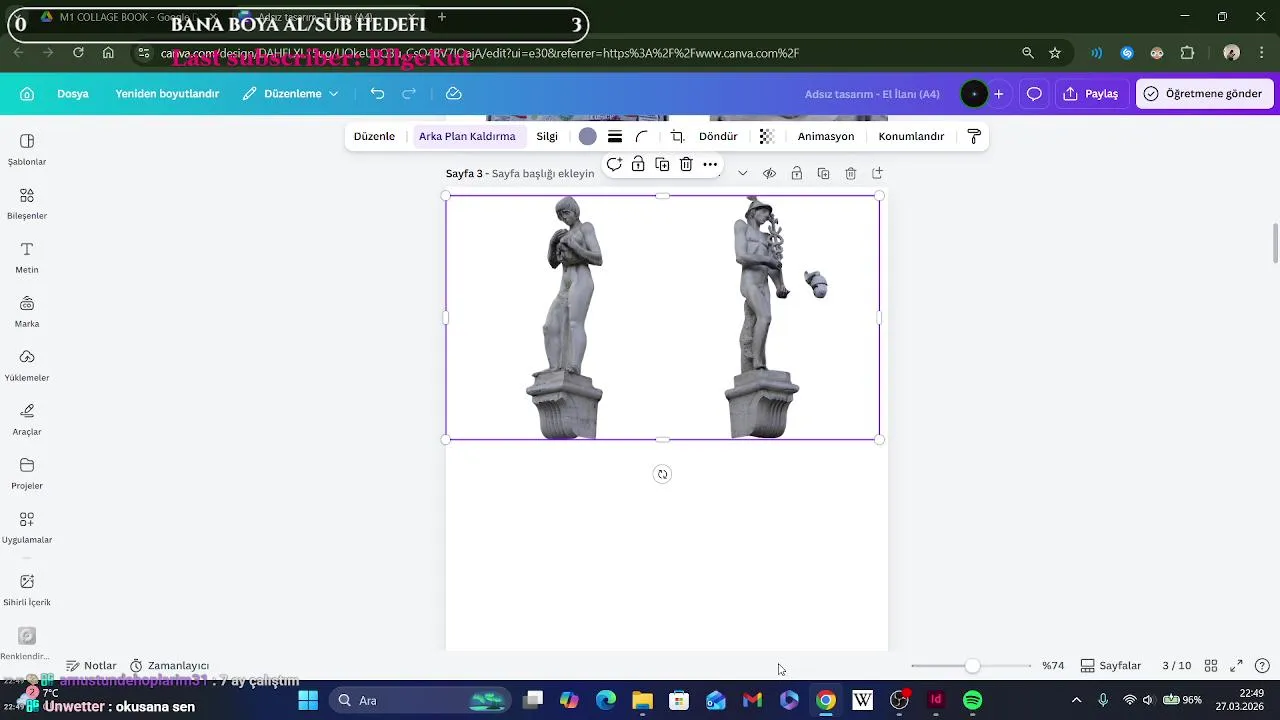The width and height of the screenshot is (1280, 720).
Task: Open the purple border color swatch
Action: pos(588,136)
